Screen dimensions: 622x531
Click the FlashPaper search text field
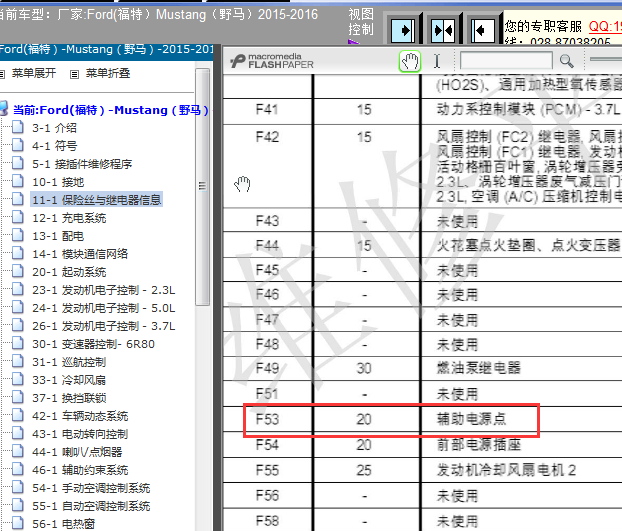(x=506, y=61)
